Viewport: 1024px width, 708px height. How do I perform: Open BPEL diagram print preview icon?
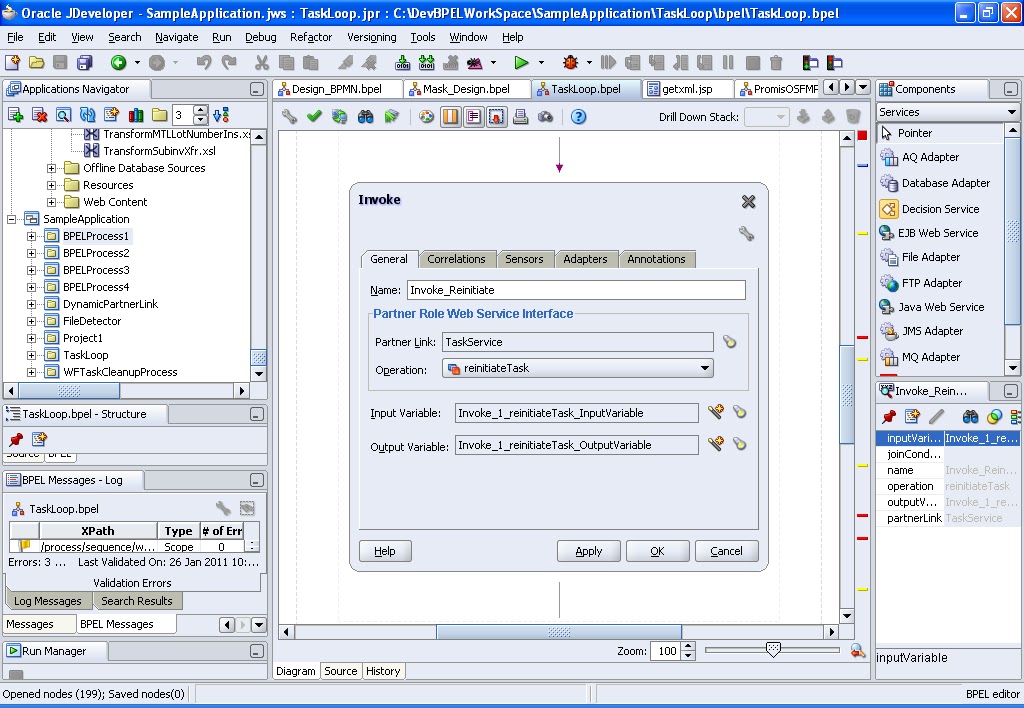click(x=521, y=115)
